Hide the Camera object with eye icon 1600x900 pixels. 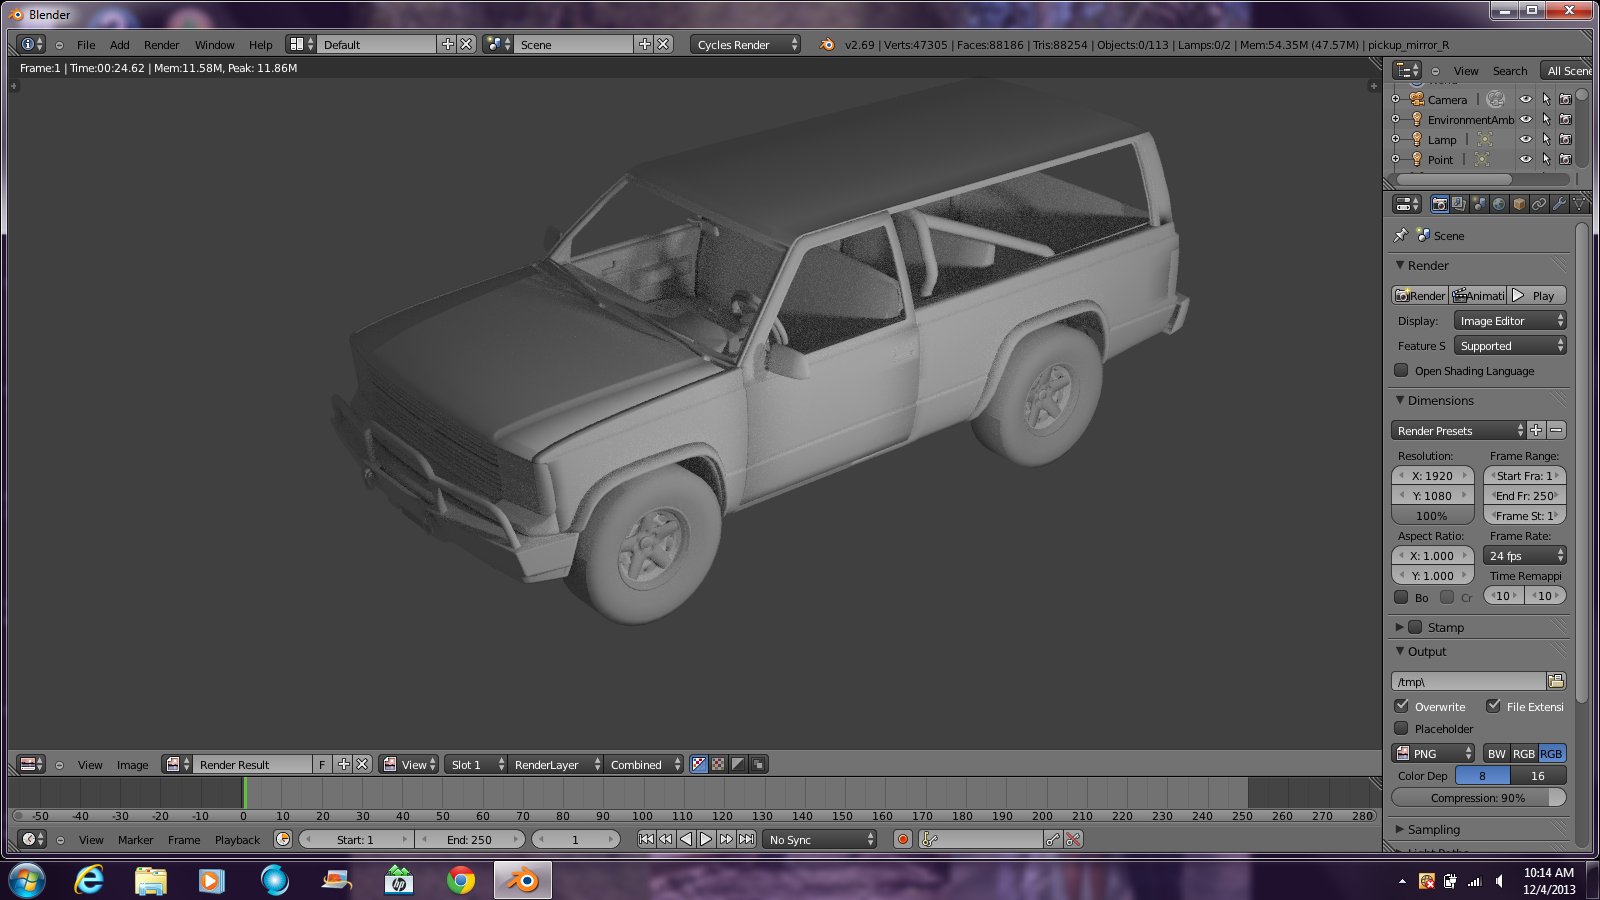[x=1525, y=99]
